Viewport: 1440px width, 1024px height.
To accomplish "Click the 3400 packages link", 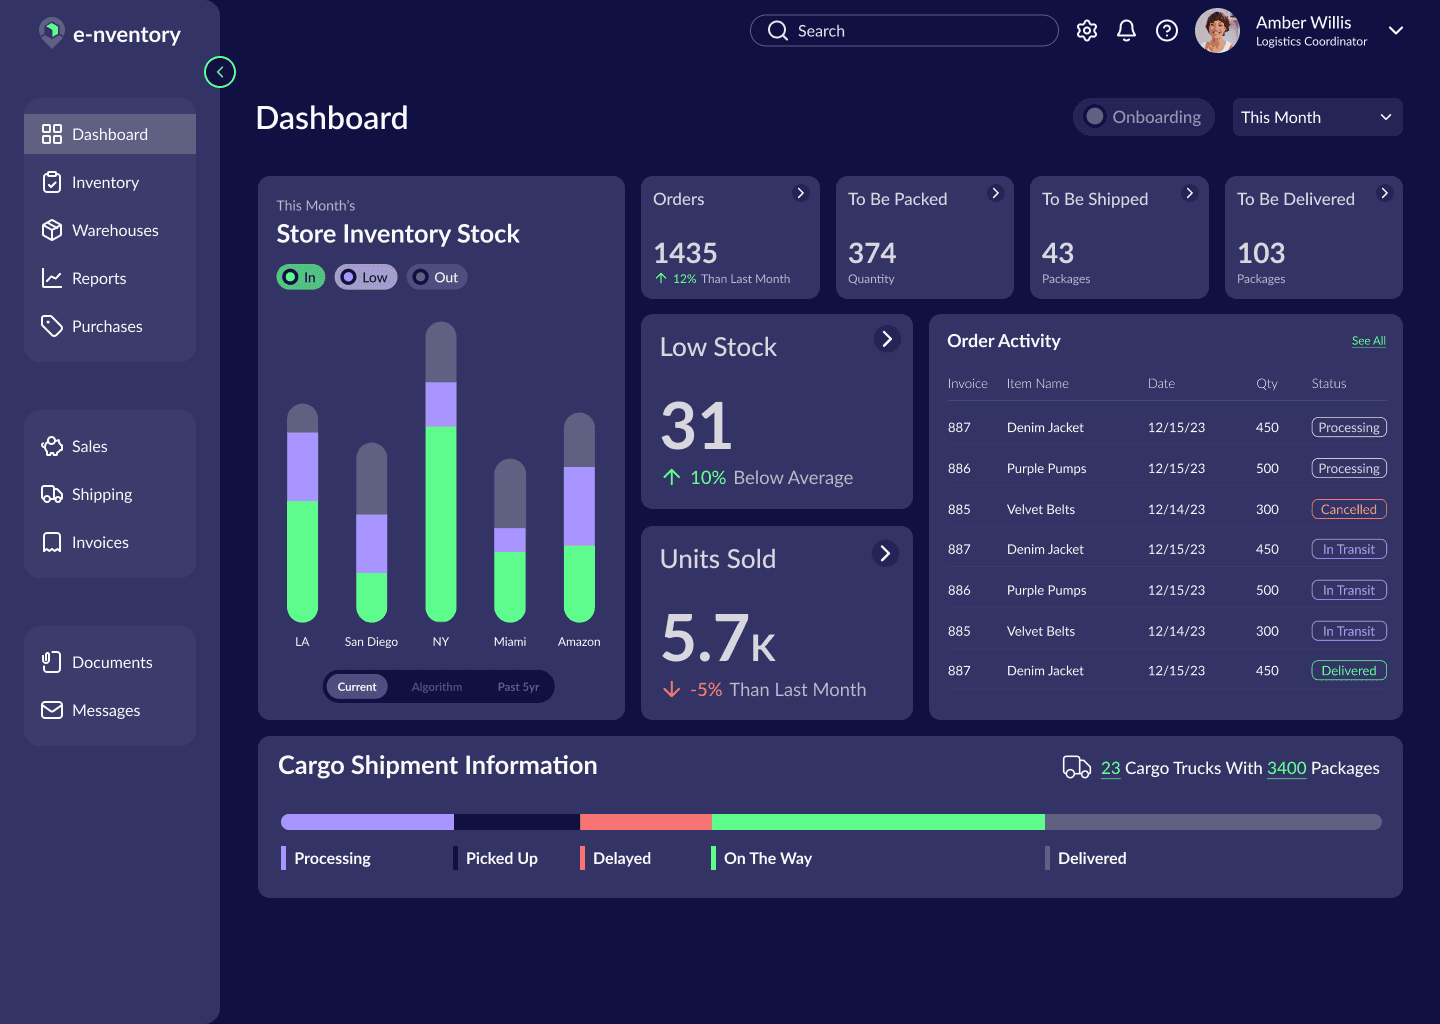I will [x=1286, y=768].
